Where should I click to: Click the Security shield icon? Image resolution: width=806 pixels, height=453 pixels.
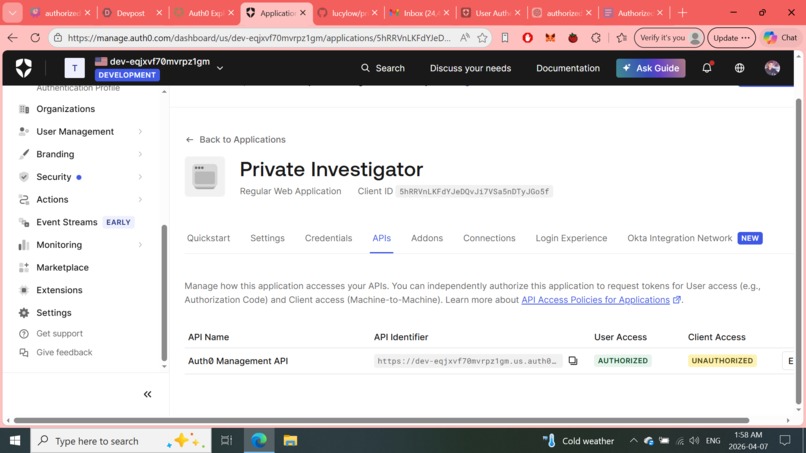24,177
